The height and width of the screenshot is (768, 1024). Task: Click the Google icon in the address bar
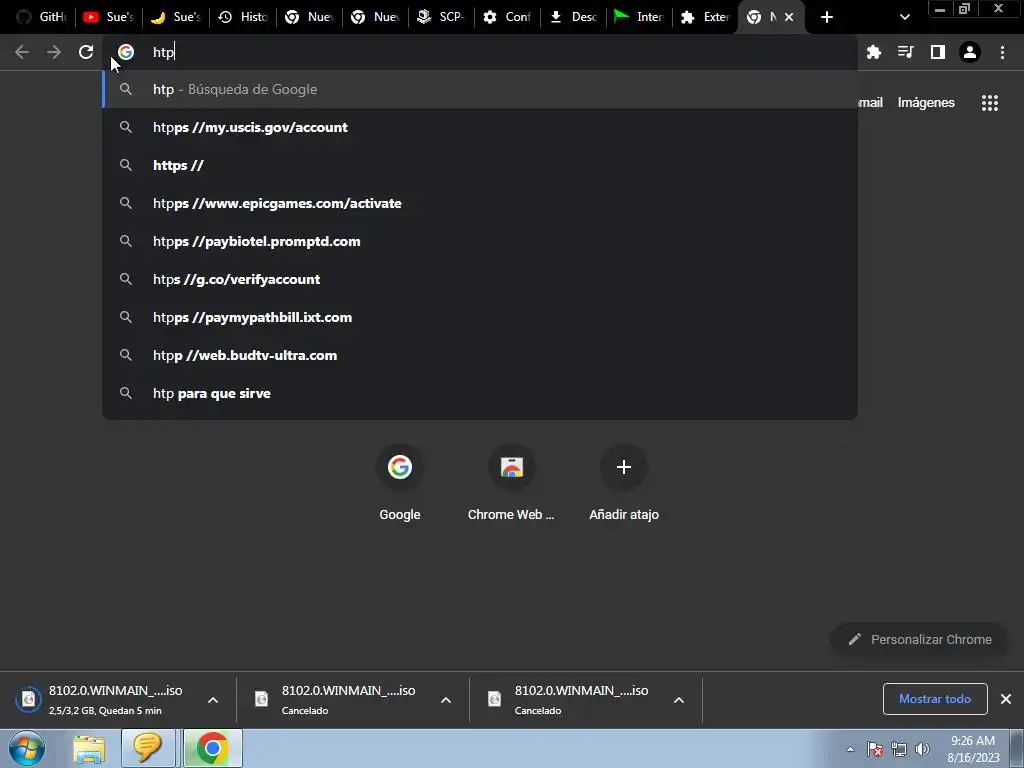pos(125,52)
